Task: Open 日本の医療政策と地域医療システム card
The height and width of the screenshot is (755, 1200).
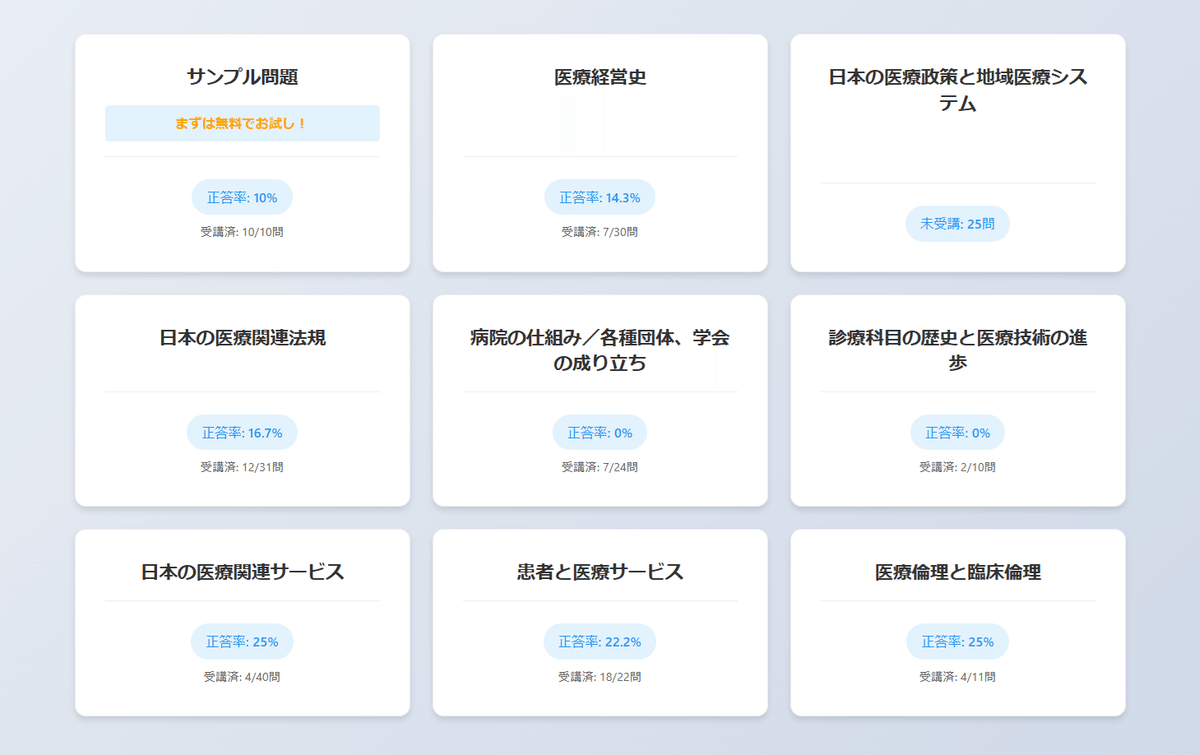Action: (x=958, y=153)
